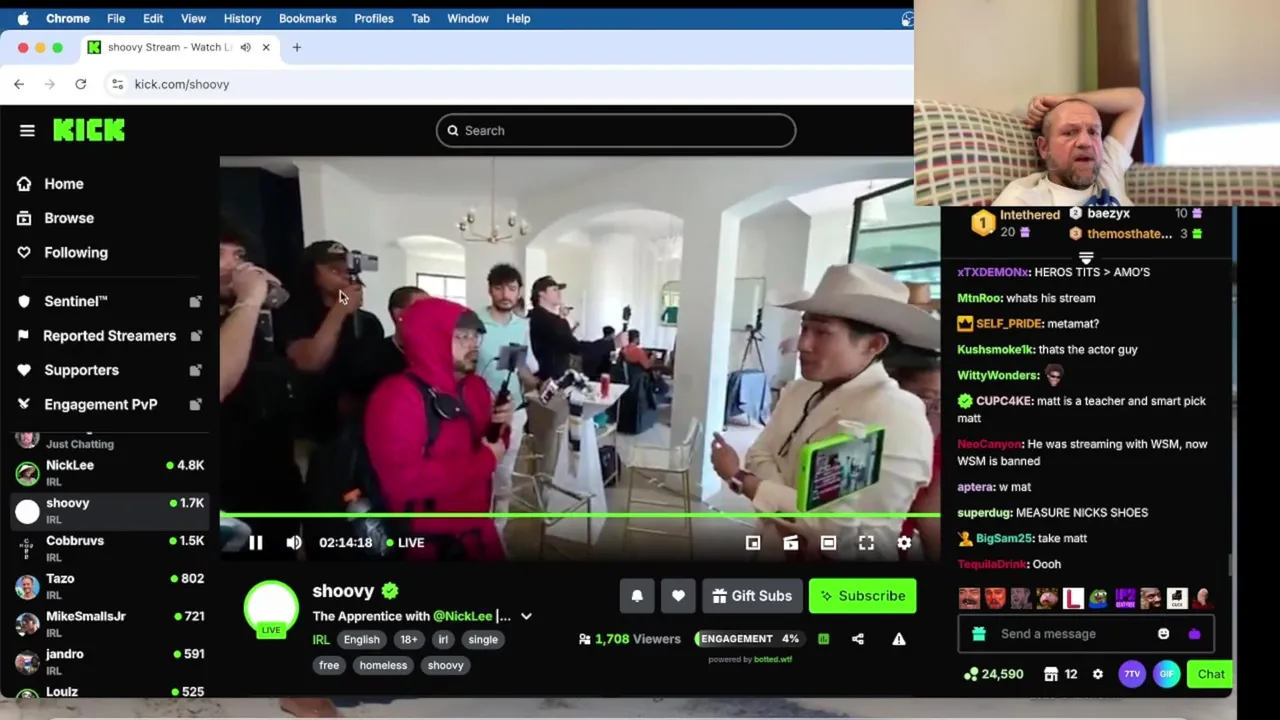Reload the kick.com page
This screenshot has height=720, width=1280.
(x=81, y=84)
